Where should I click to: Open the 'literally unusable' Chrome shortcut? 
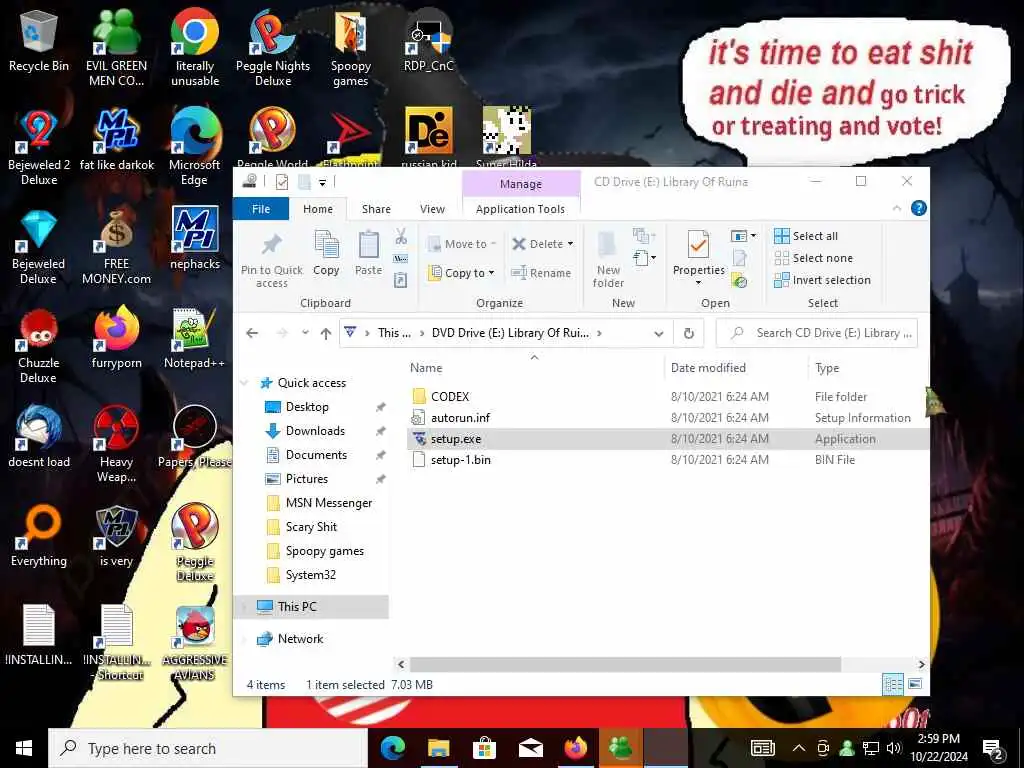pyautogui.click(x=195, y=48)
